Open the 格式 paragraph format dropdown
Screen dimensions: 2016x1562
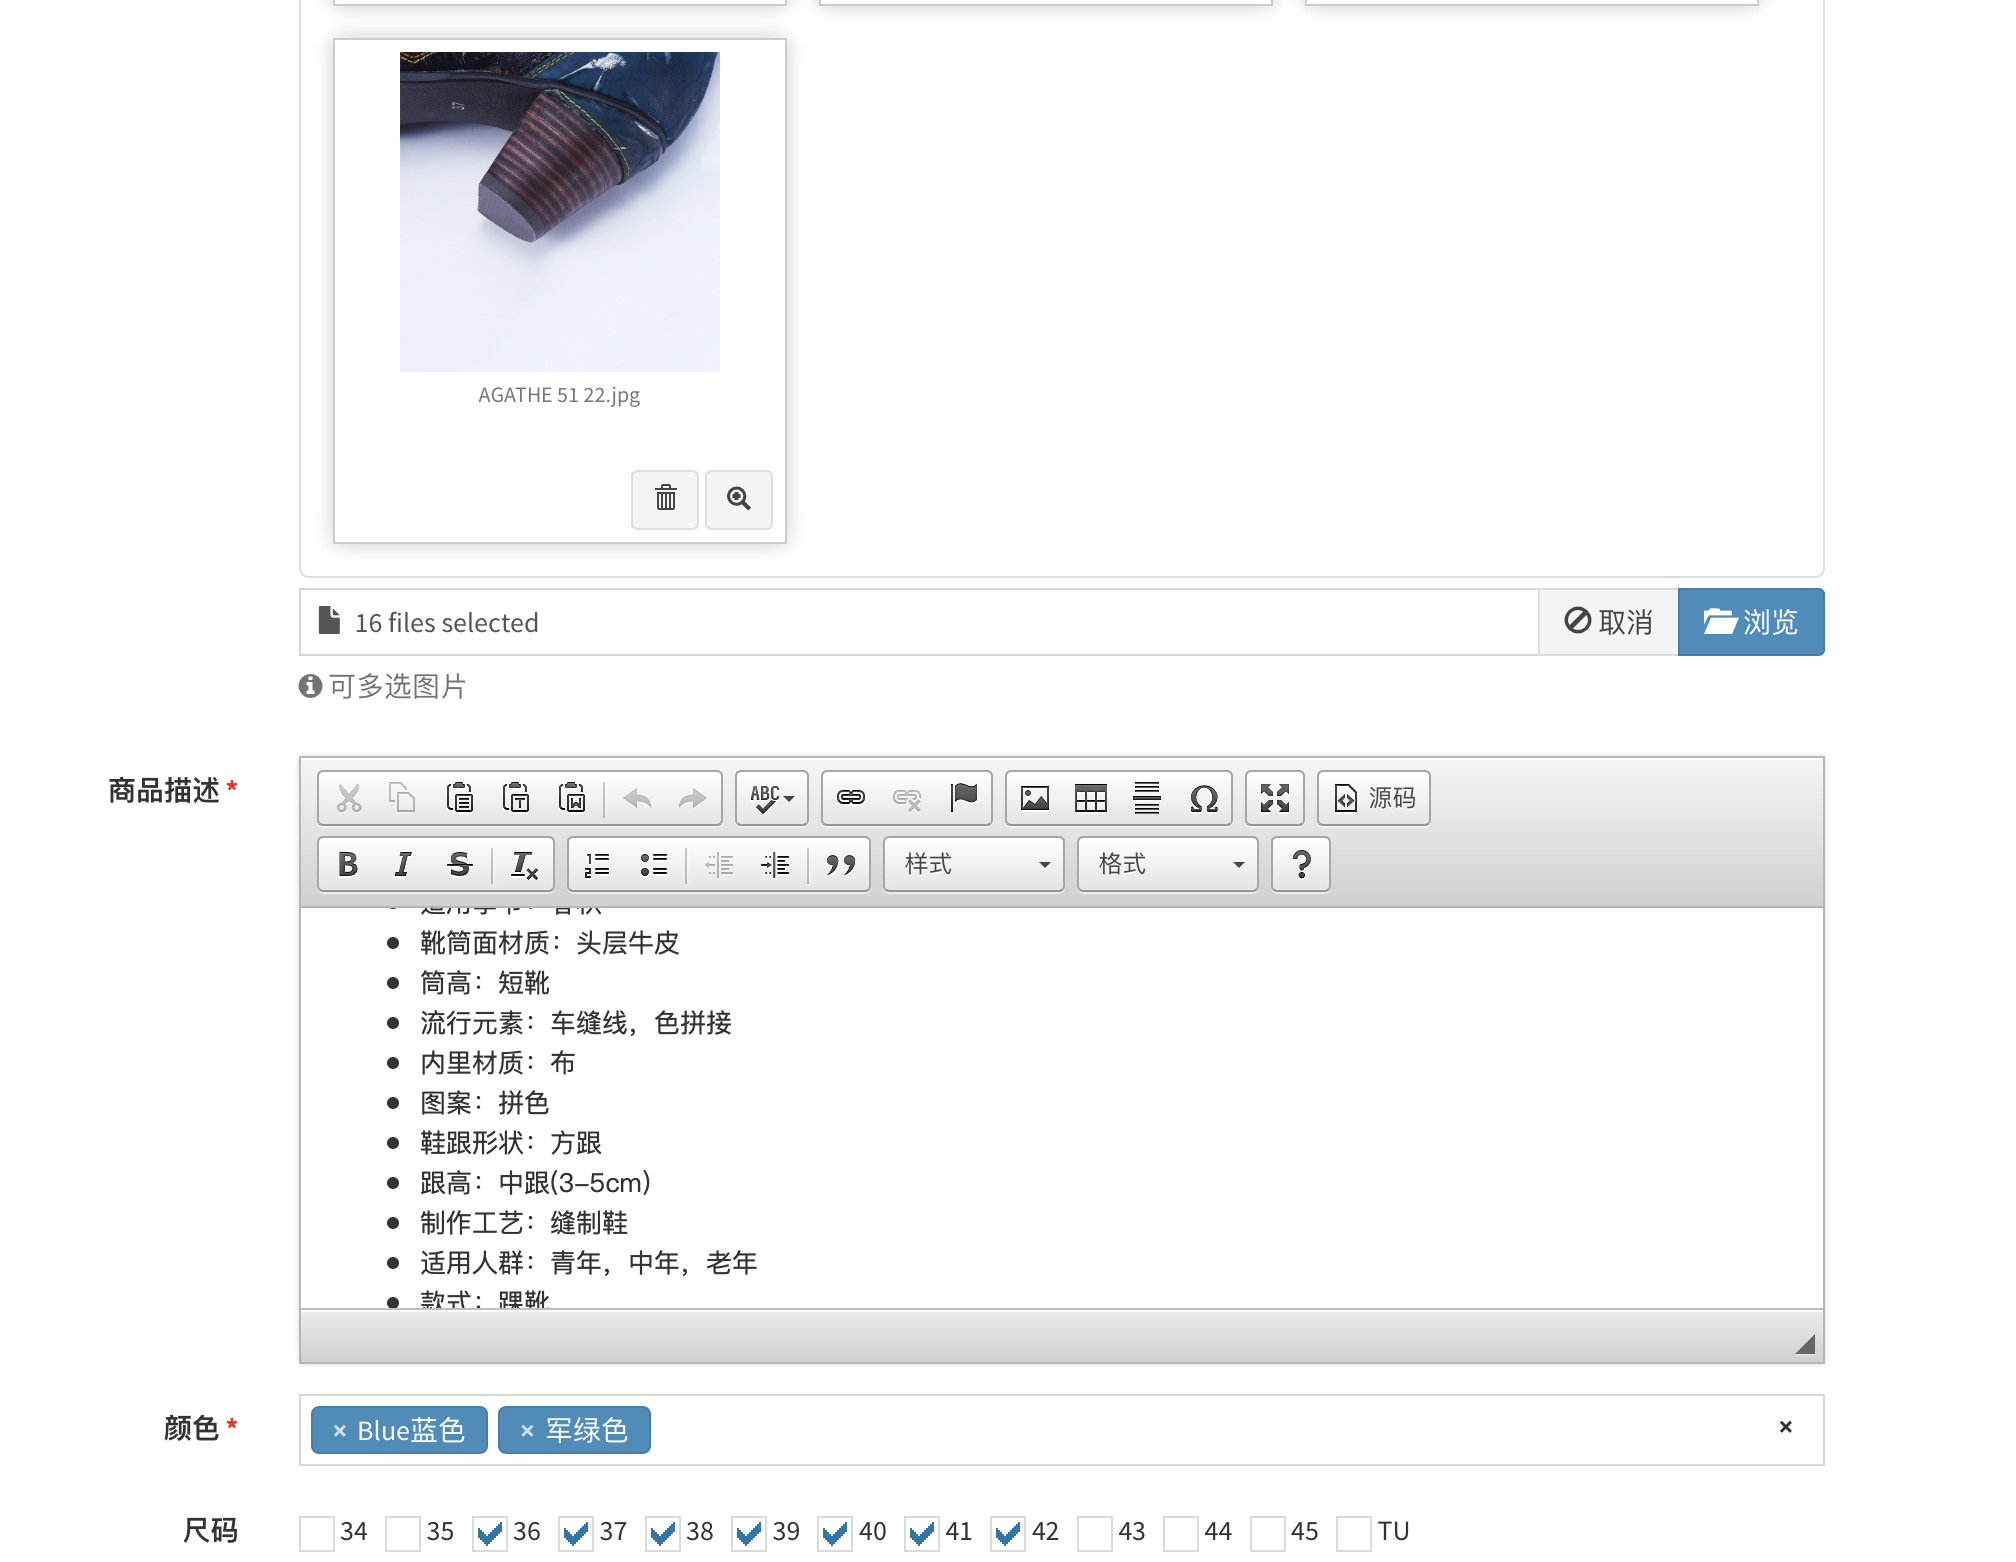[x=1166, y=864]
